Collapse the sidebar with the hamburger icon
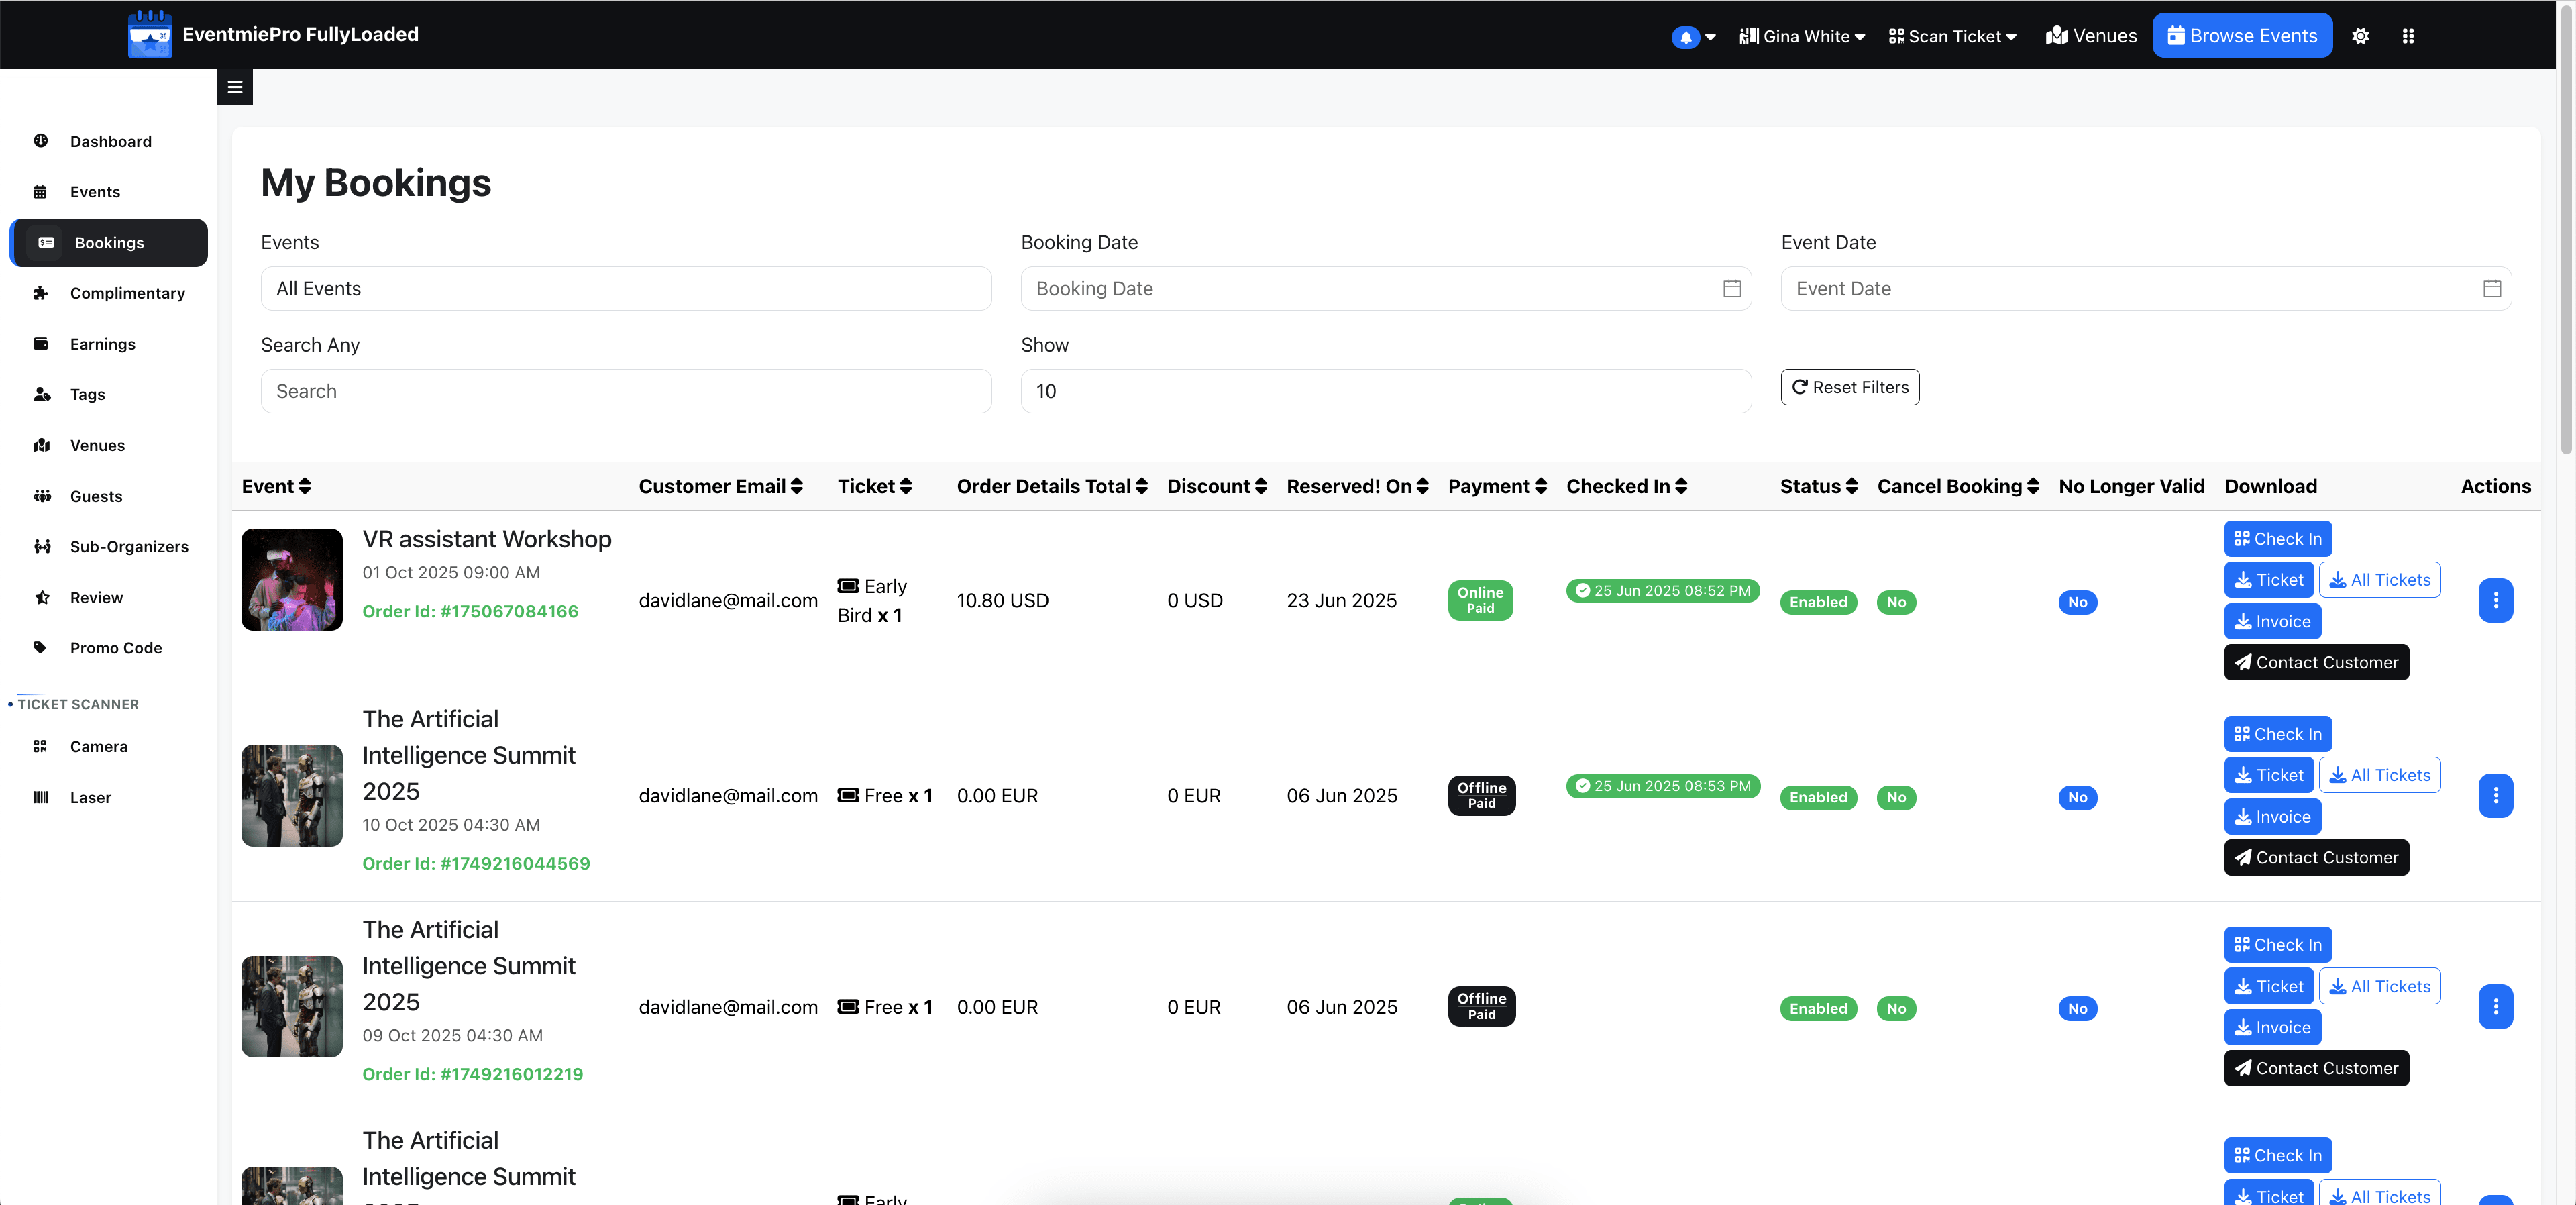The height and width of the screenshot is (1205, 2576). coord(235,87)
